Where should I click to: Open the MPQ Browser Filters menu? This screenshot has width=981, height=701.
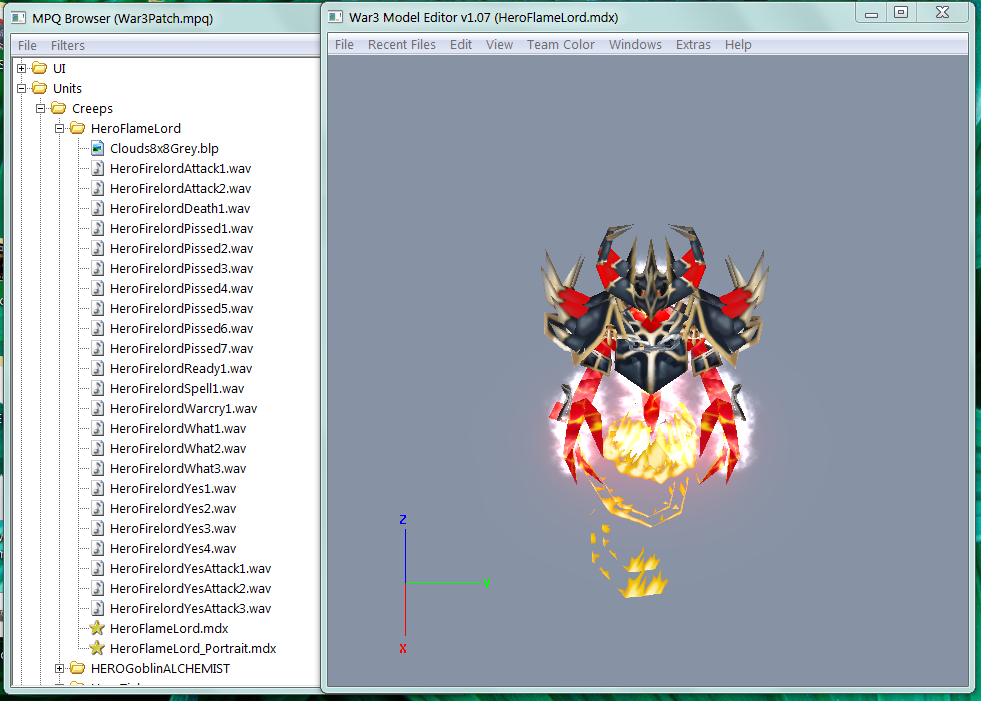[68, 45]
